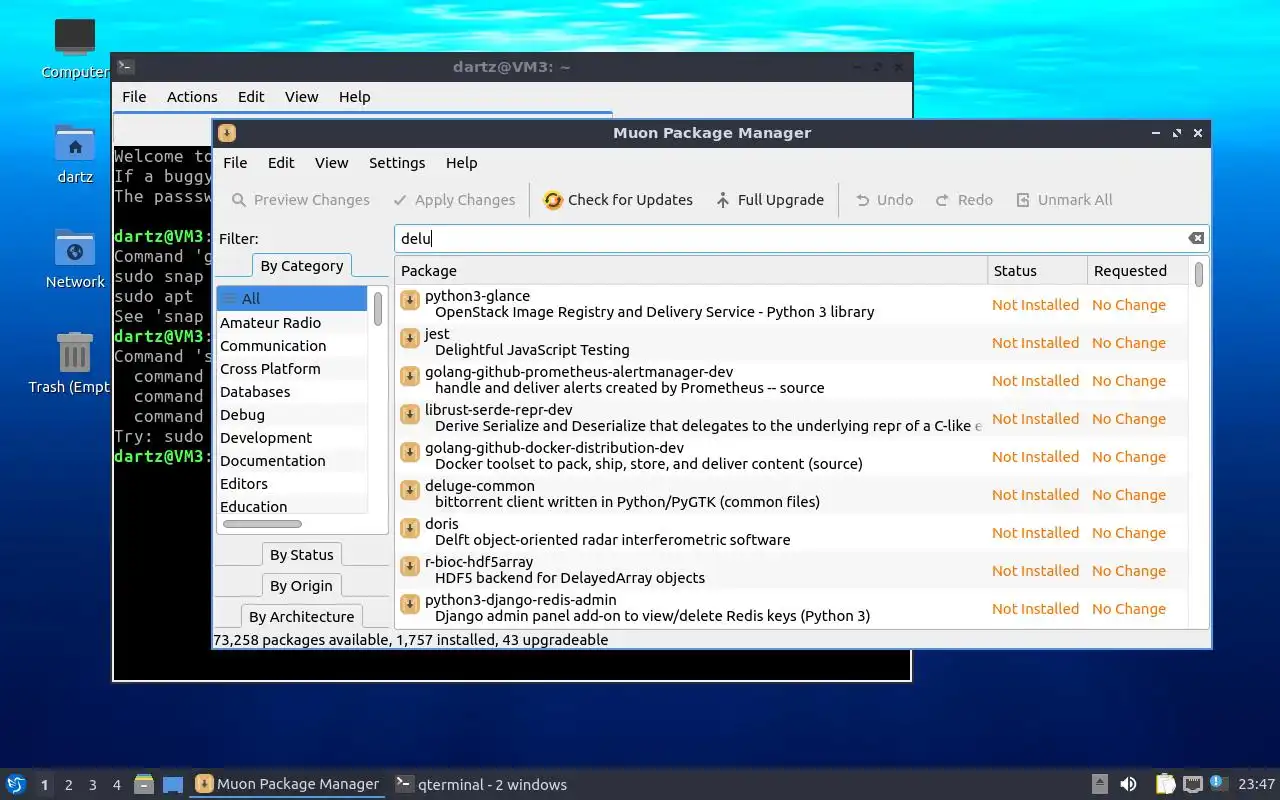Open the Lubuntu start menu
Viewport: 1280px width, 800px height.
(x=16, y=784)
